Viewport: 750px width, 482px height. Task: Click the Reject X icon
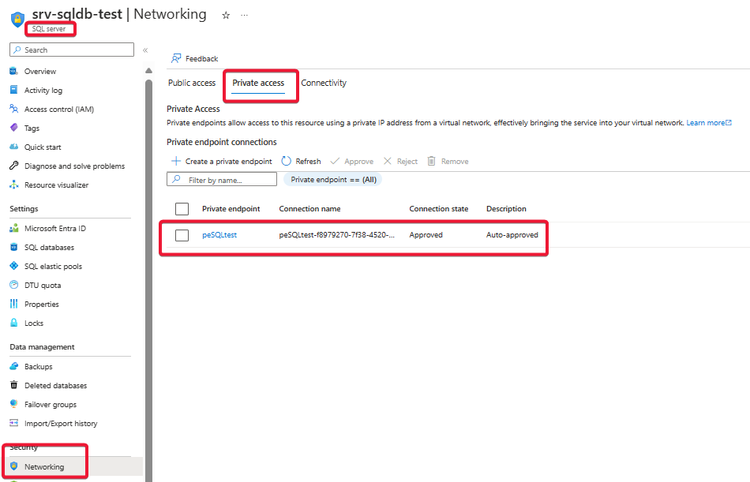pyautogui.click(x=387, y=161)
